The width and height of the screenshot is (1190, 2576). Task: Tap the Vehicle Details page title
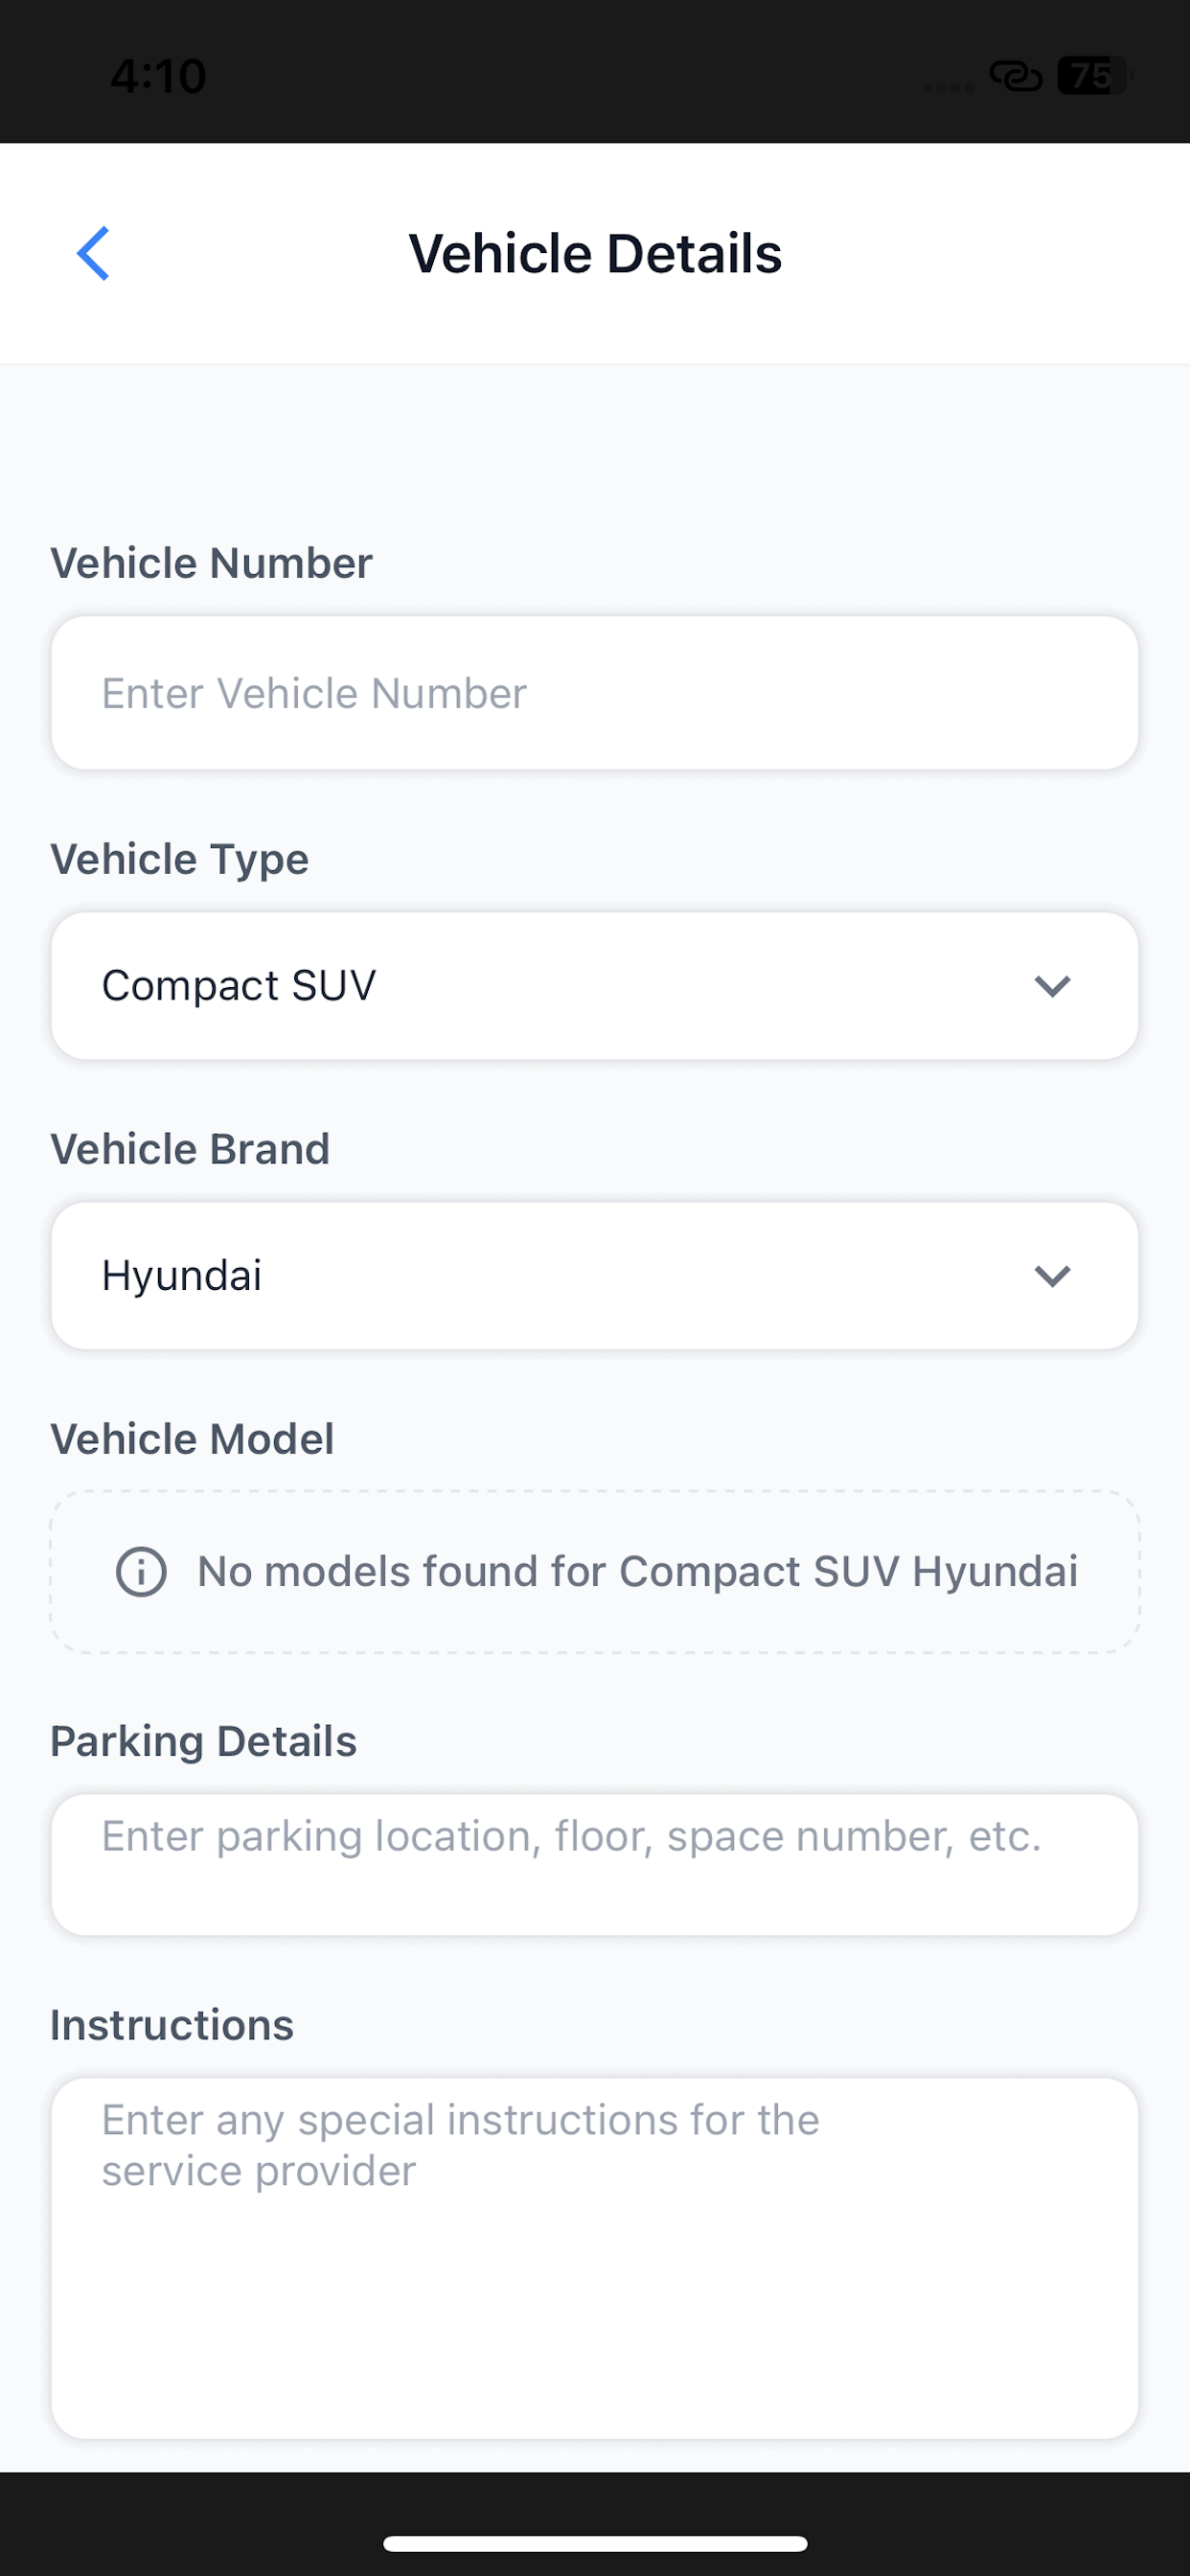click(x=595, y=253)
